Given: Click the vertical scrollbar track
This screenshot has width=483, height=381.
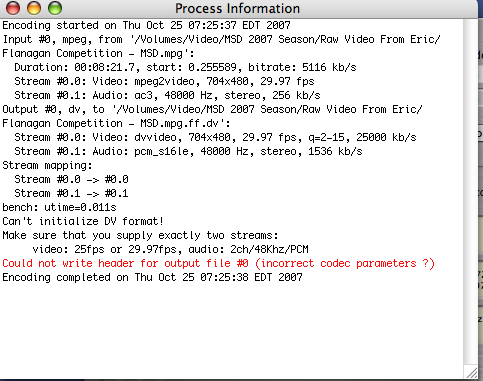Looking at the screenshot, I should 470,192.
